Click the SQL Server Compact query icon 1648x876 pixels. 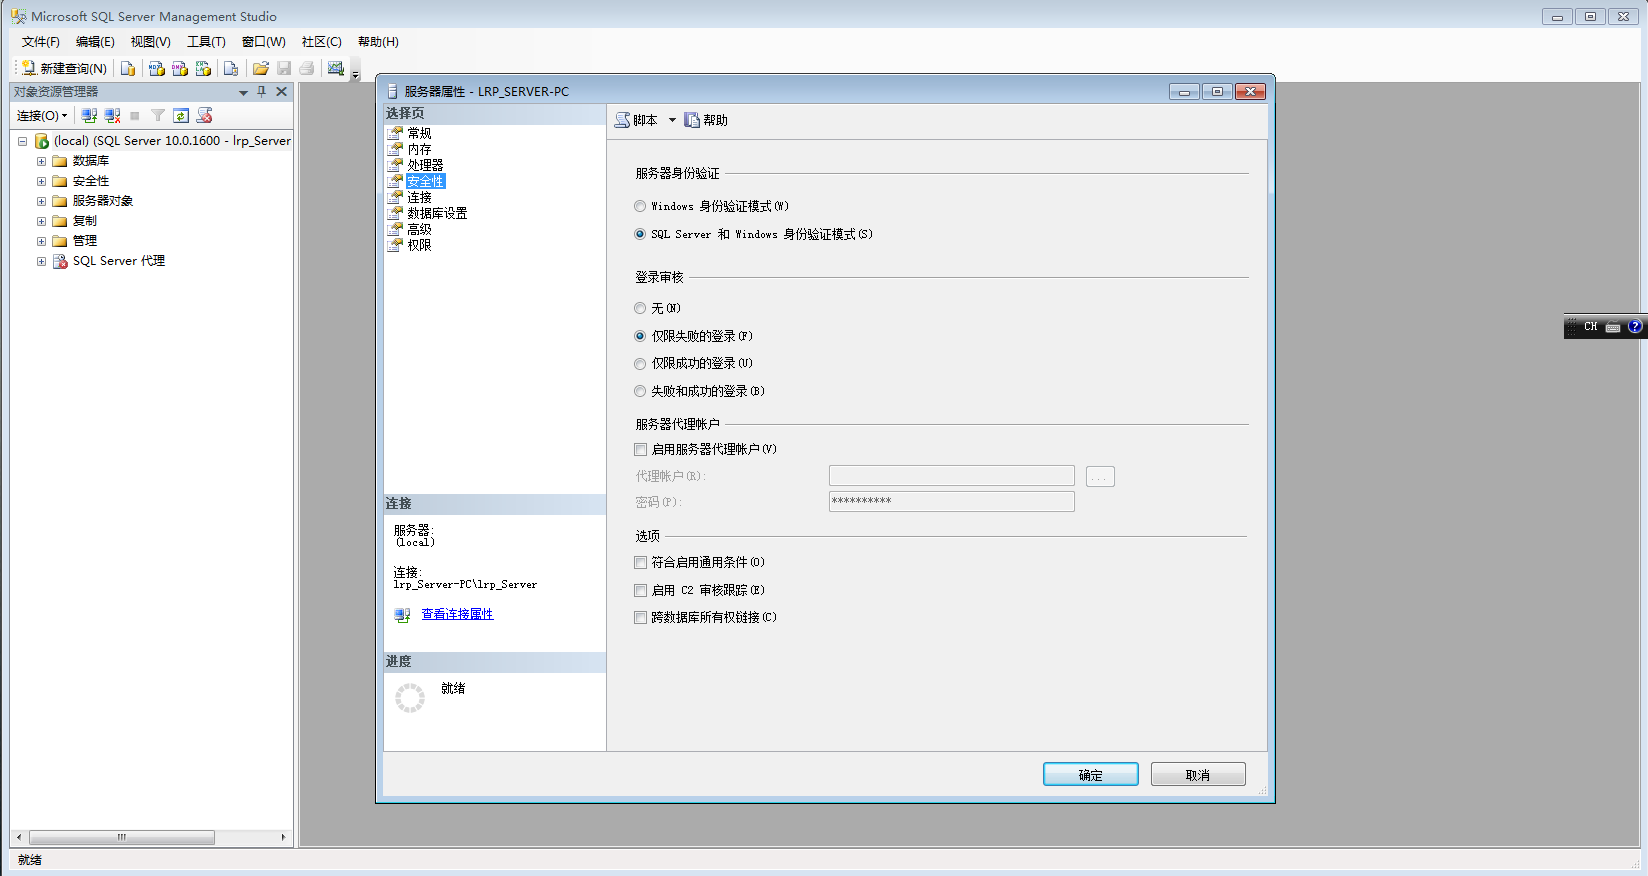[x=231, y=68]
